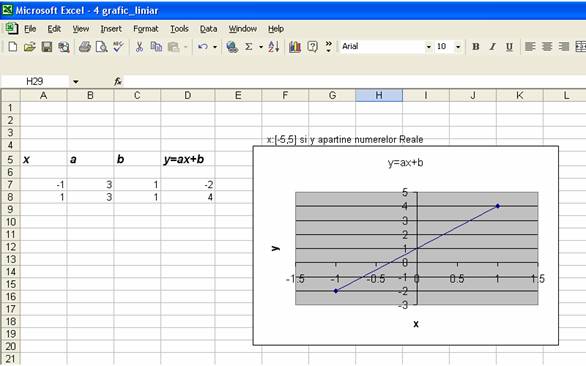This screenshot has width=586, height=366.
Task: Toggle Italic formatting
Action: tap(493, 47)
